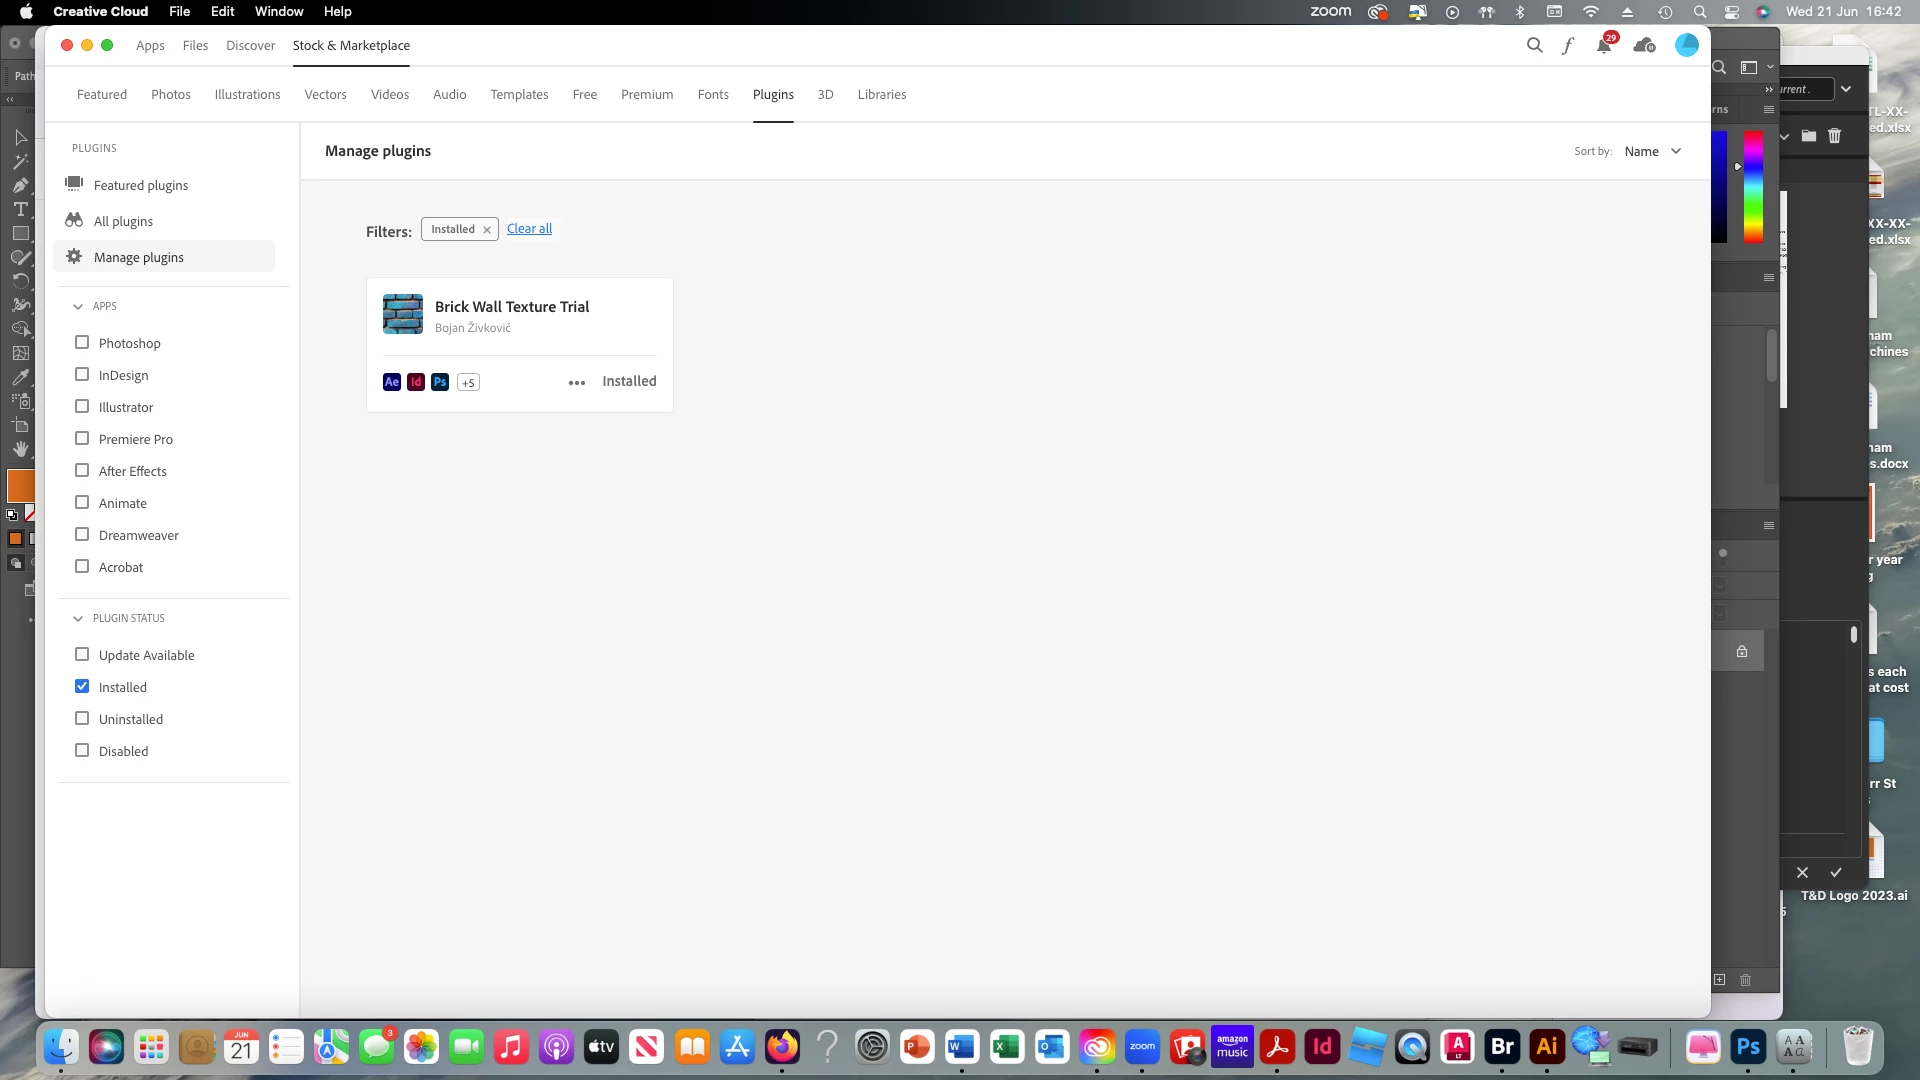Screen dimensions: 1920x1080
Task: Click the three-dot options on Brick Wall plugin
Action: (577, 382)
